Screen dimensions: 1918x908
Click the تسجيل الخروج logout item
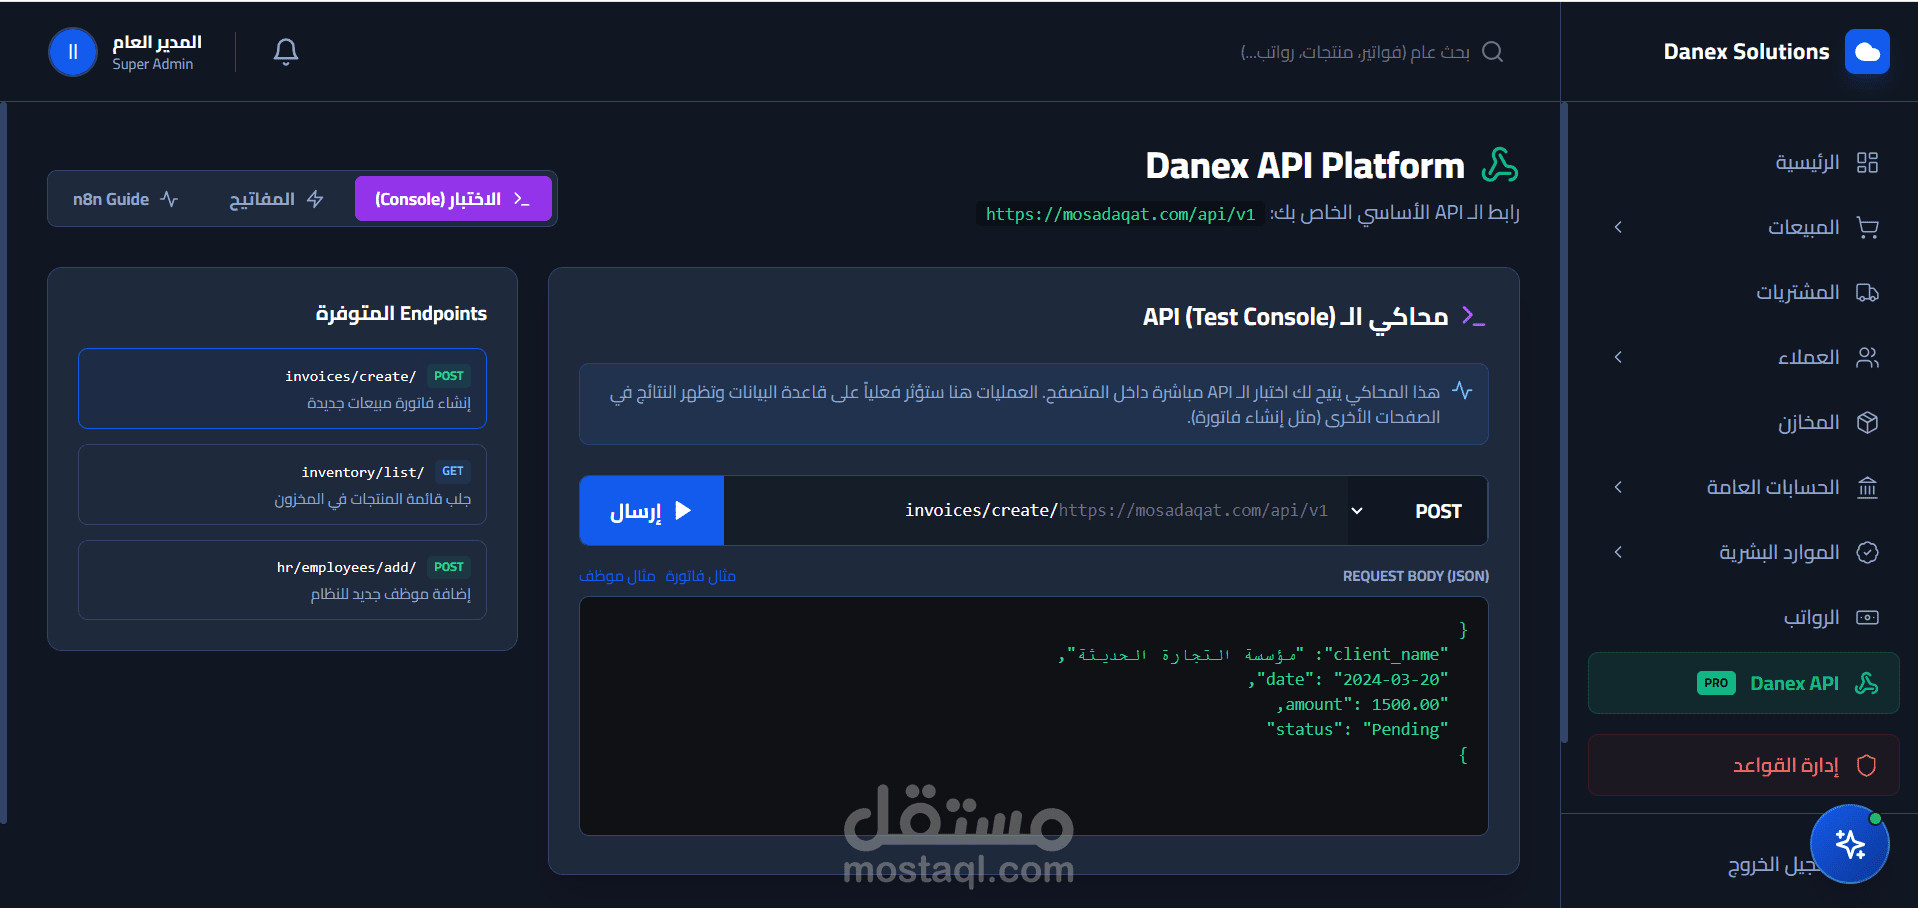(x=1772, y=865)
